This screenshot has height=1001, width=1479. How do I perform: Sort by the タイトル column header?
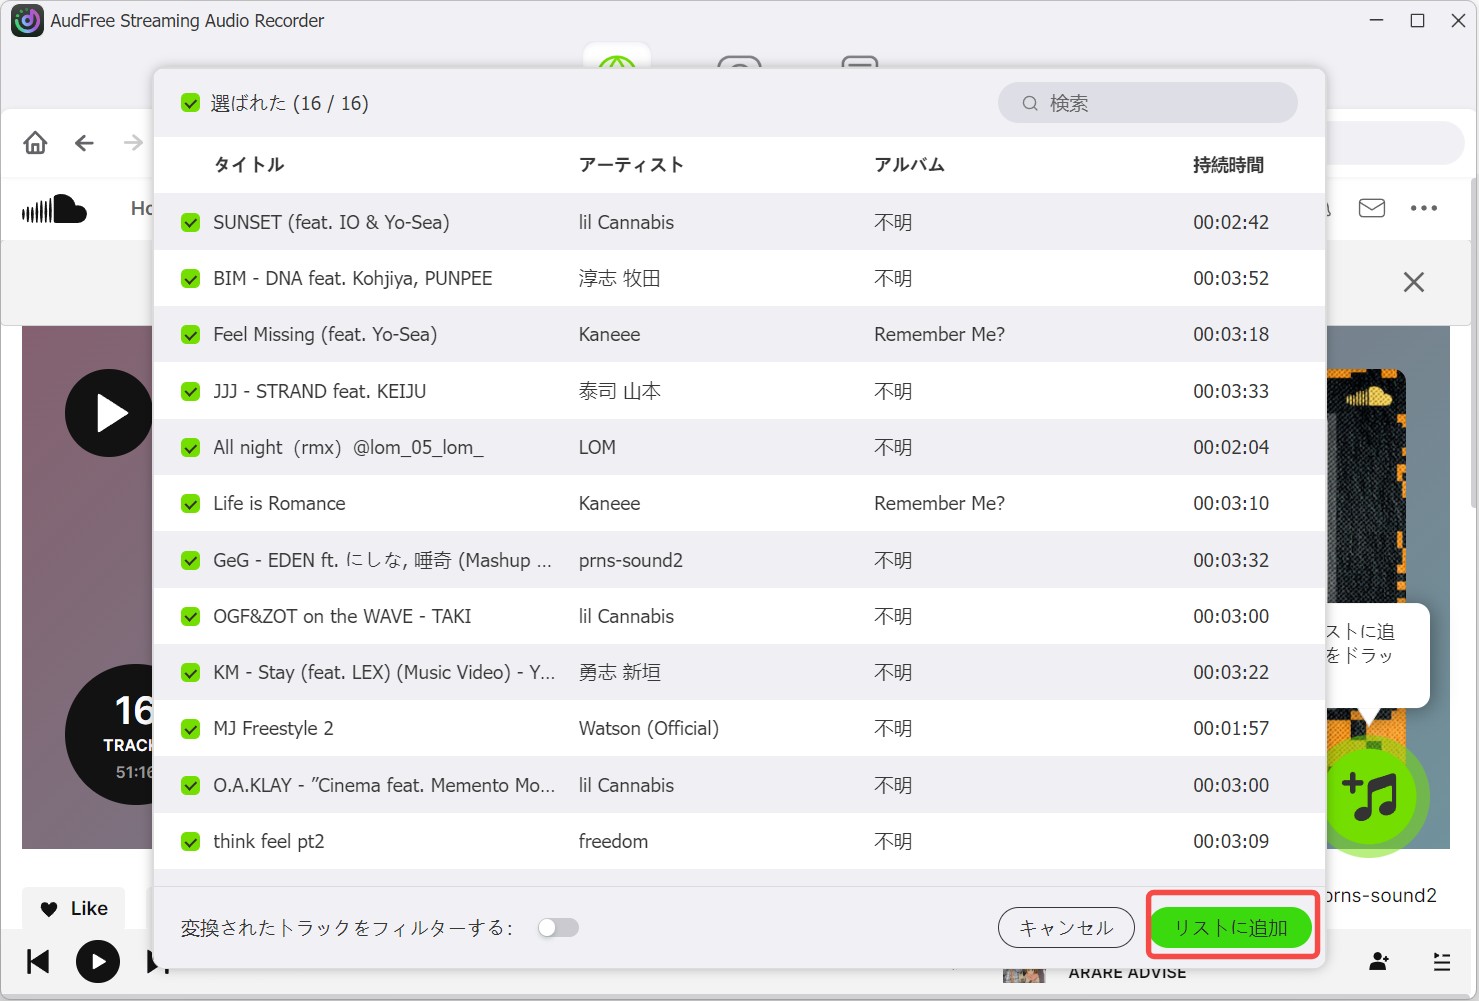249,165
